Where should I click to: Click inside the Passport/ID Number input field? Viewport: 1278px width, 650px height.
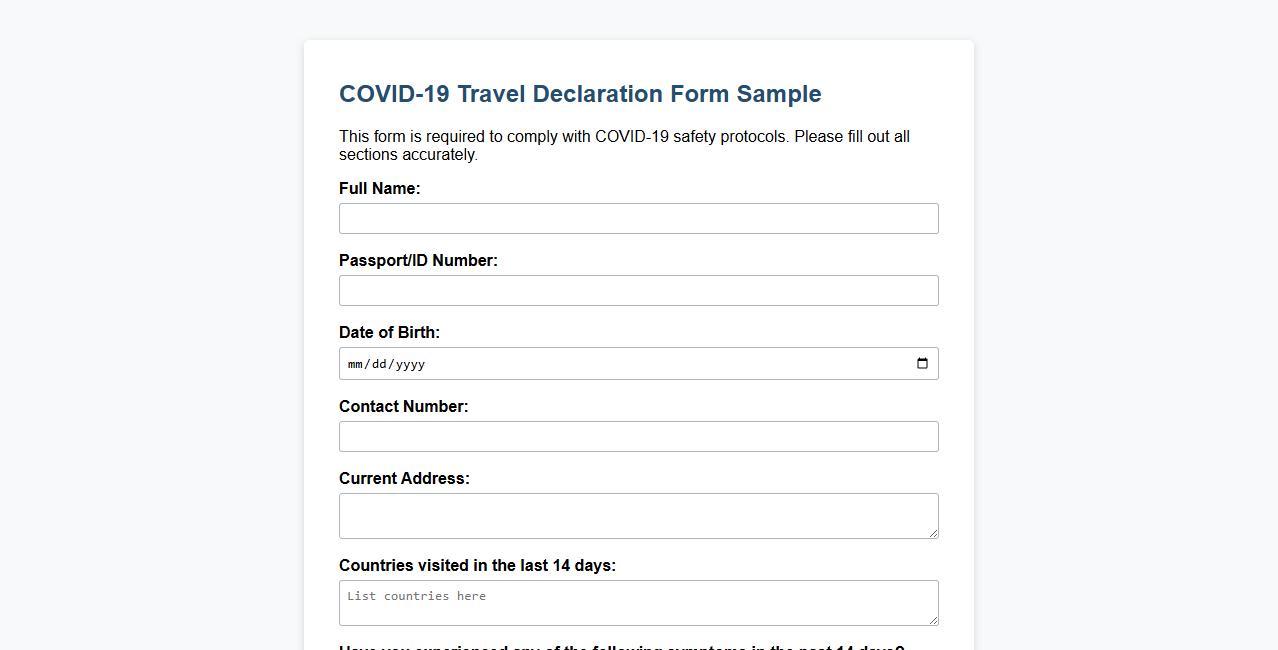(x=638, y=290)
